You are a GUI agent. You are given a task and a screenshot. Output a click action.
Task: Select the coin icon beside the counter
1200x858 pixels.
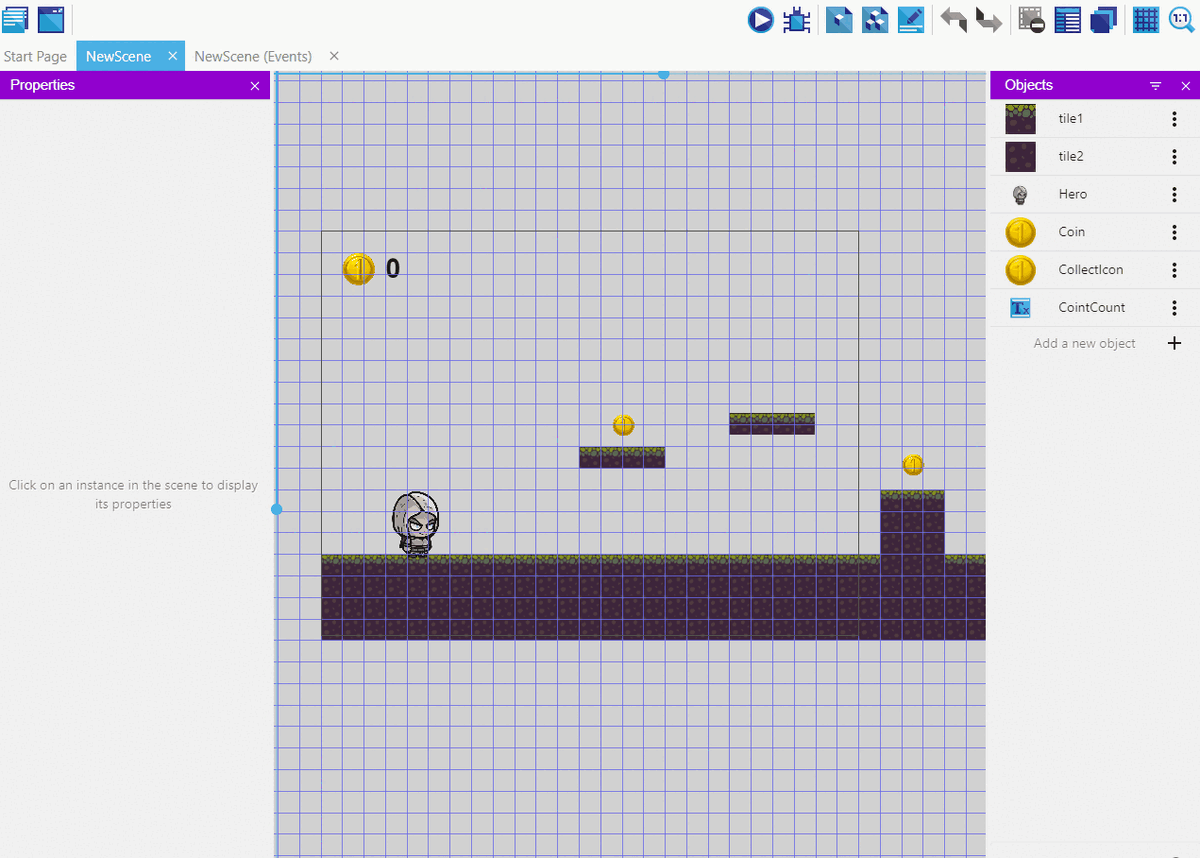coord(359,269)
